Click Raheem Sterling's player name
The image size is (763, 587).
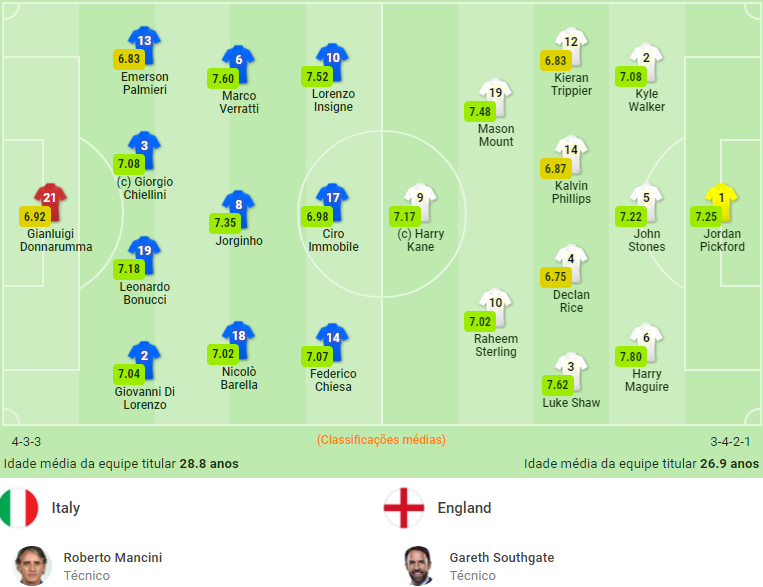(x=496, y=345)
